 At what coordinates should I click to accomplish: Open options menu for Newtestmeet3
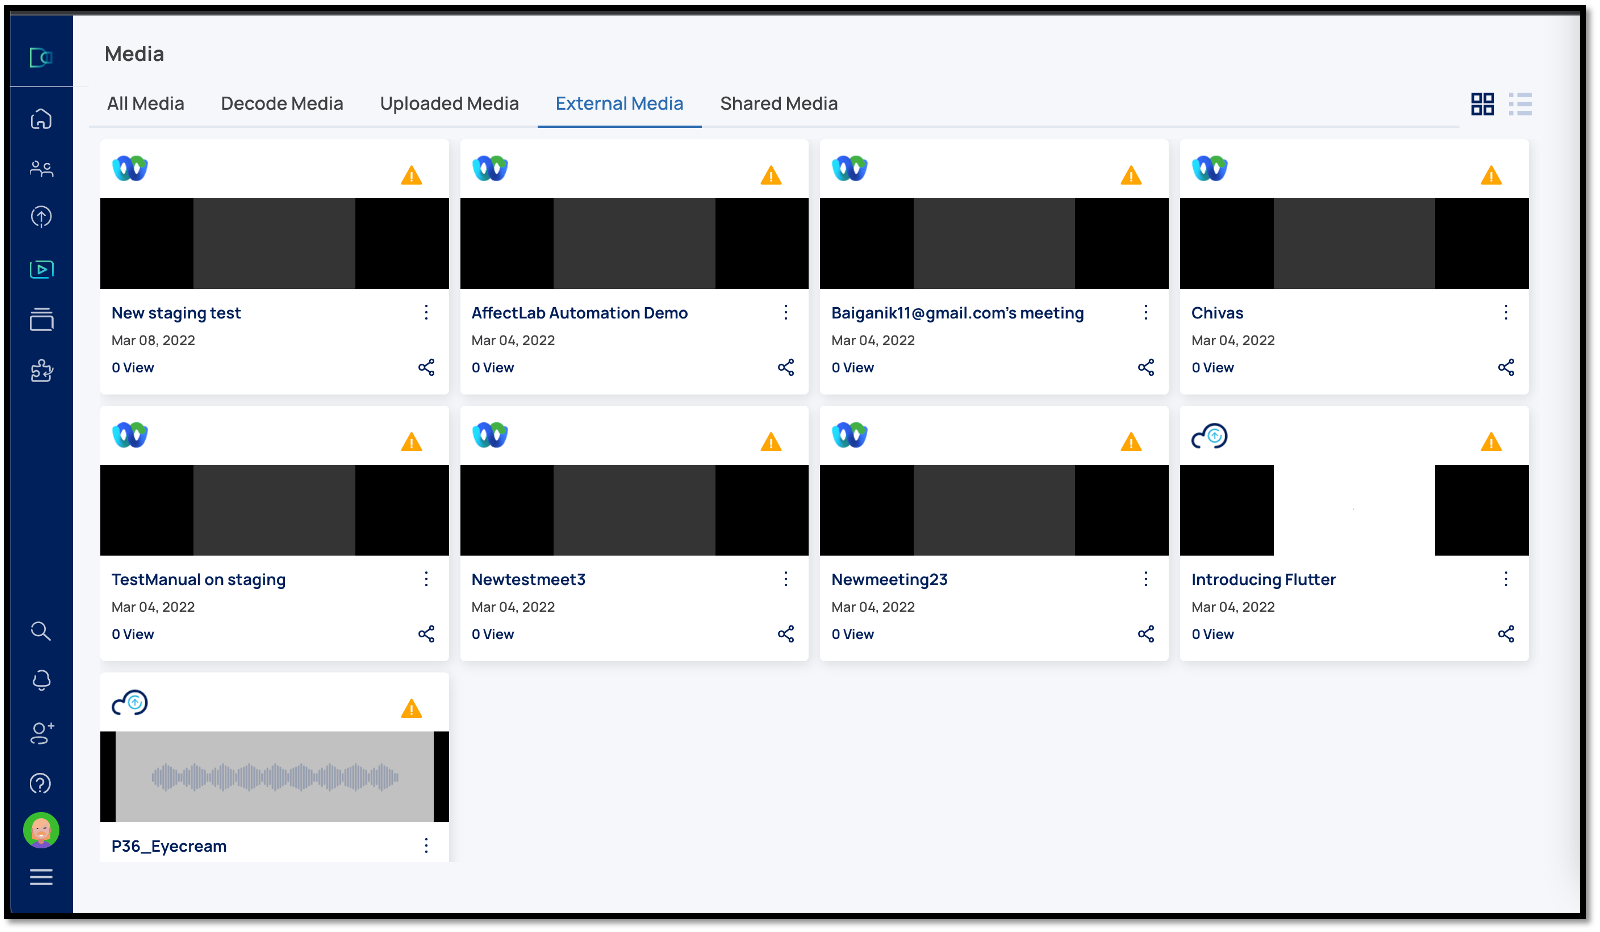tap(786, 579)
